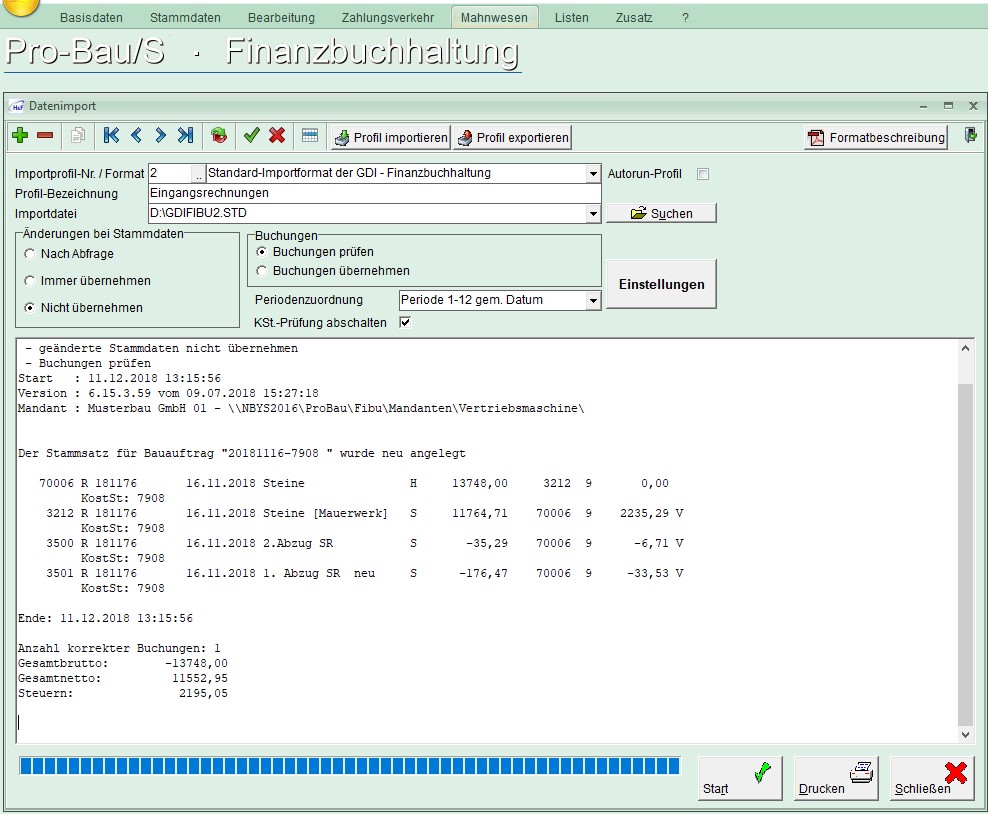Click the exit door icon in toolbar
The width and height of the screenshot is (988, 814).
tap(970, 136)
